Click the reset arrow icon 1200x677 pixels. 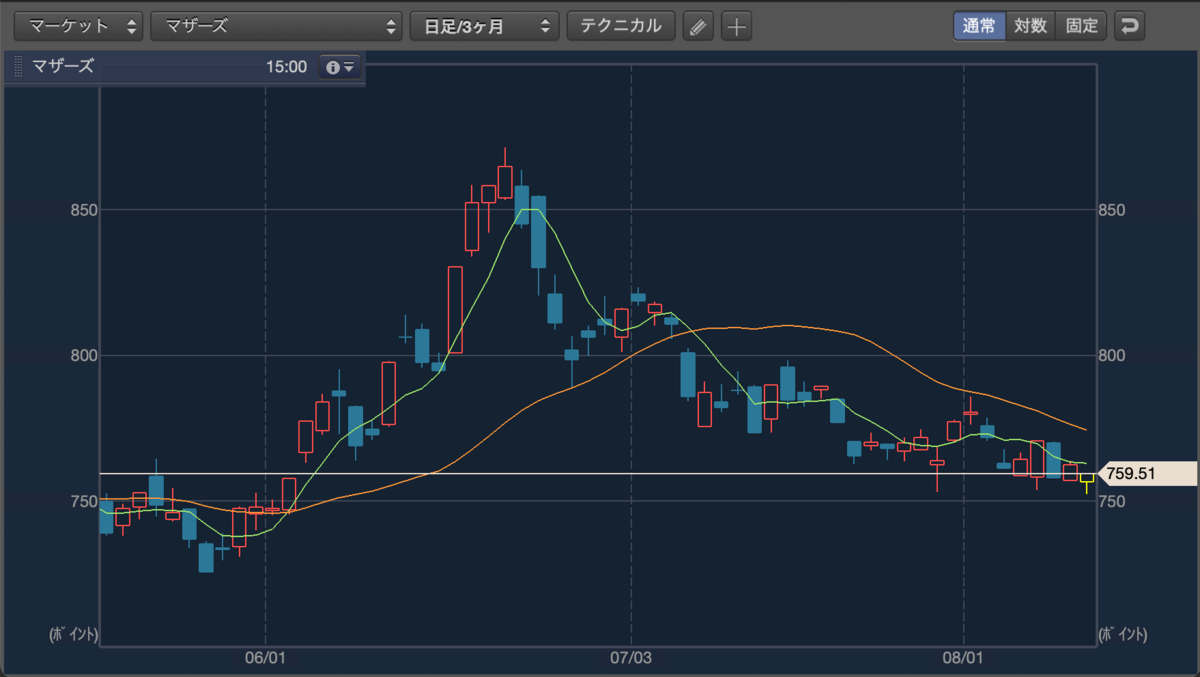[1130, 26]
